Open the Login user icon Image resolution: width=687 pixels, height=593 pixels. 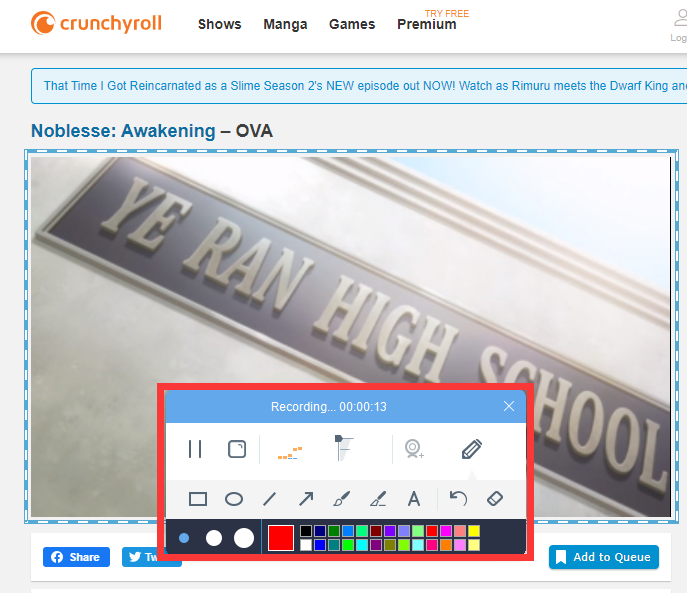pos(680,25)
